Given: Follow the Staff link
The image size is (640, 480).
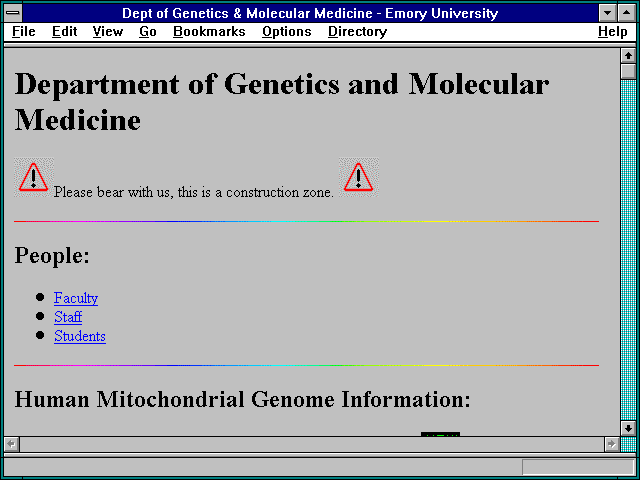Looking at the screenshot, I should coord(68,317).
